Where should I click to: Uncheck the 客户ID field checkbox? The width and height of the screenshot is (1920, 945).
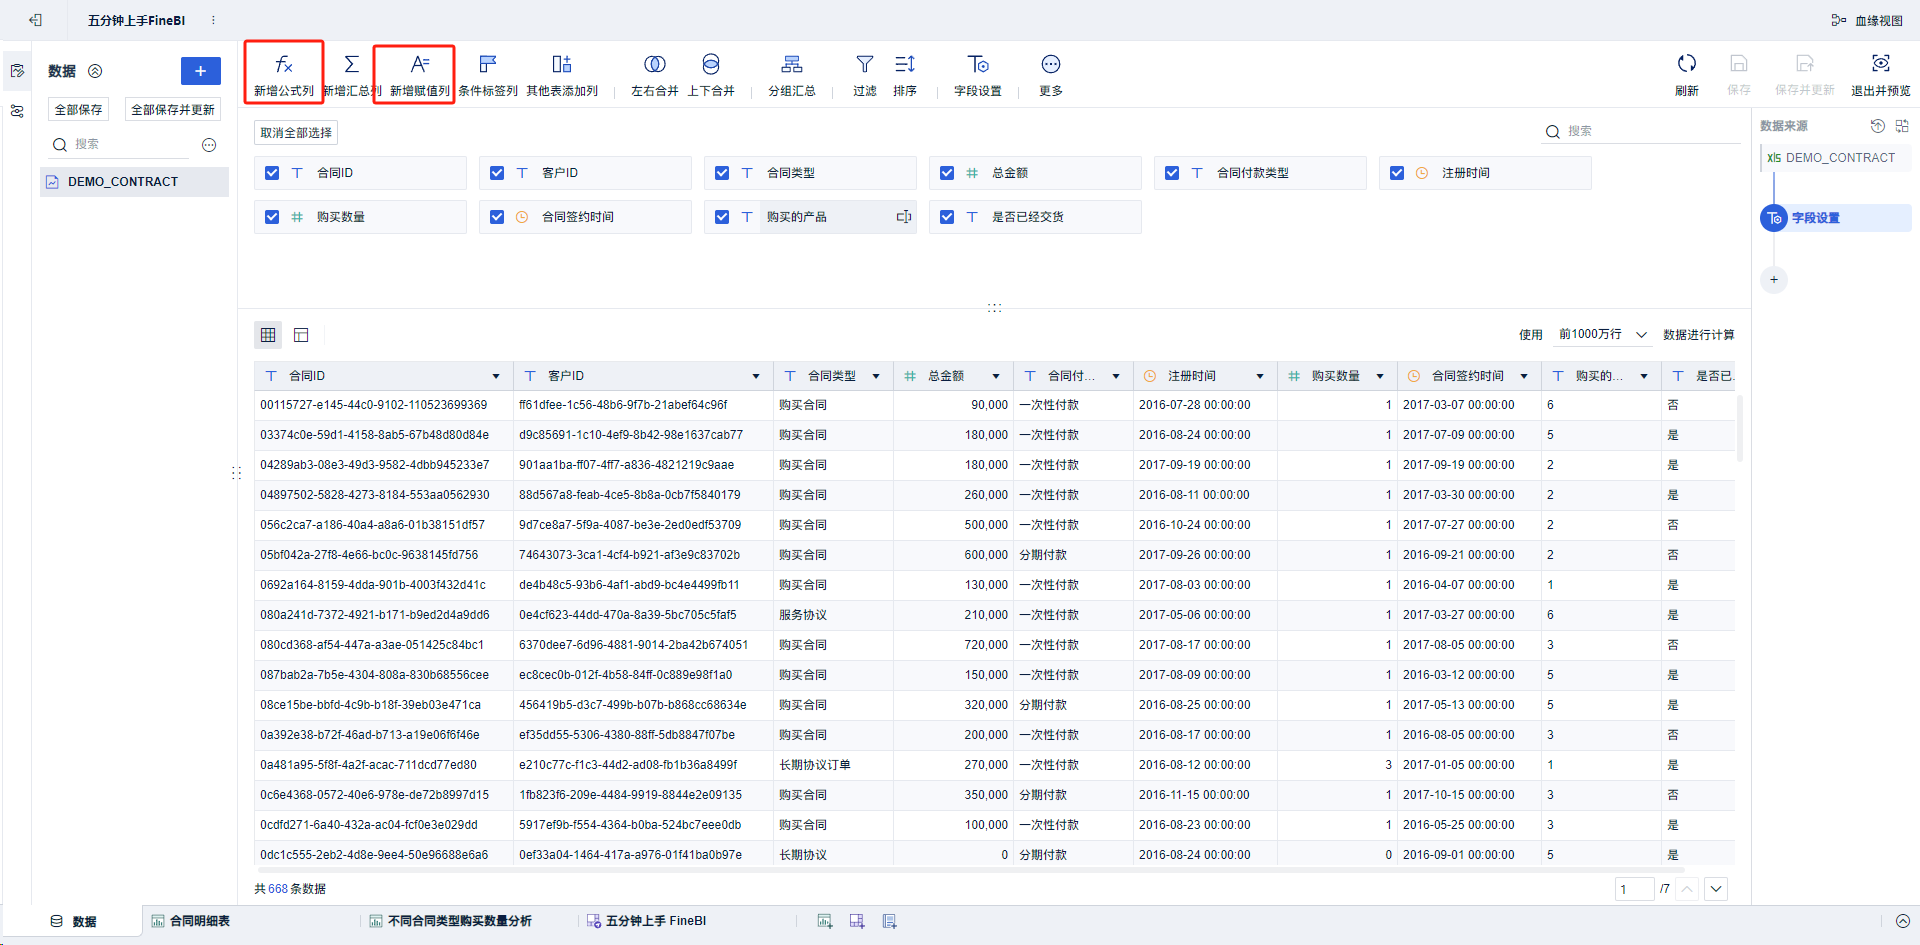(x=497, y=173)
